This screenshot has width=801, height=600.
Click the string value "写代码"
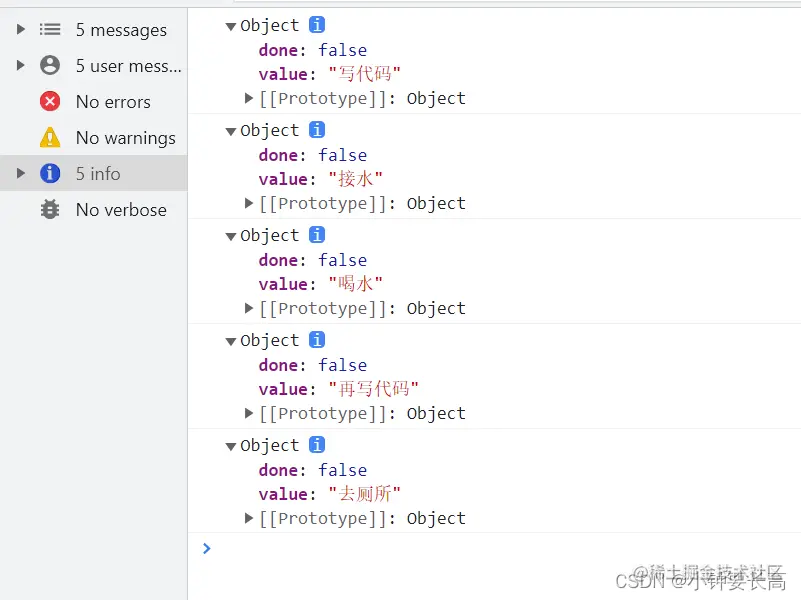(364, 74)
